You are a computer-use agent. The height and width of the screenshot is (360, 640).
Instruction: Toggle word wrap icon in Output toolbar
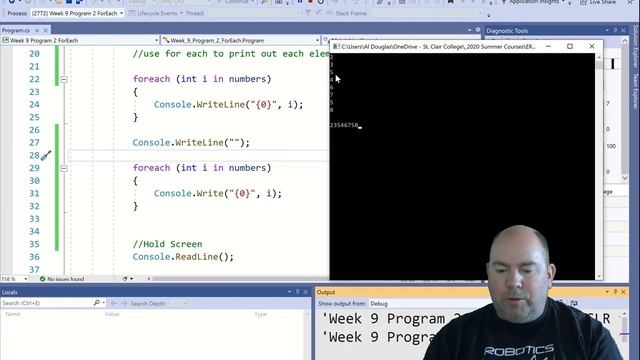pos(574,303)
